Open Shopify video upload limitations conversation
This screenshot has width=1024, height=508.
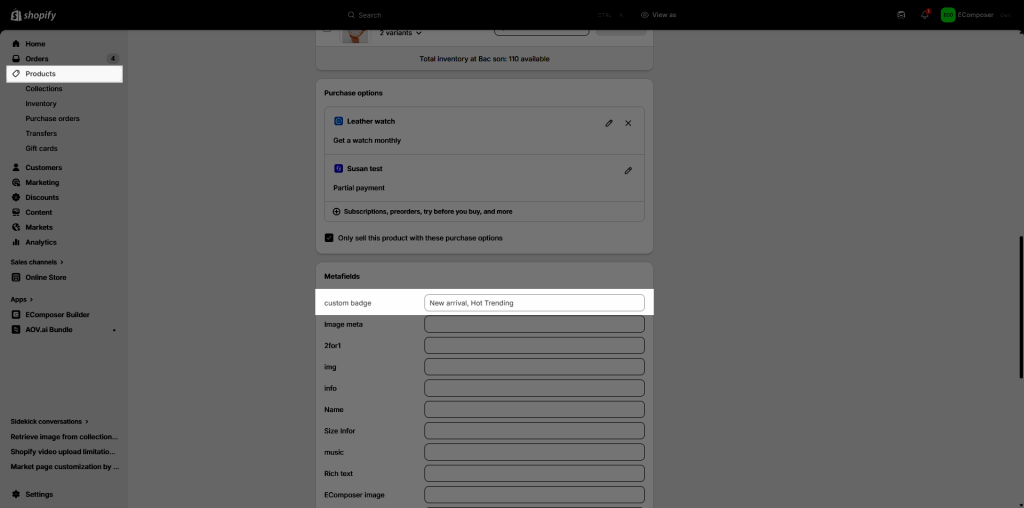[64, 451]
